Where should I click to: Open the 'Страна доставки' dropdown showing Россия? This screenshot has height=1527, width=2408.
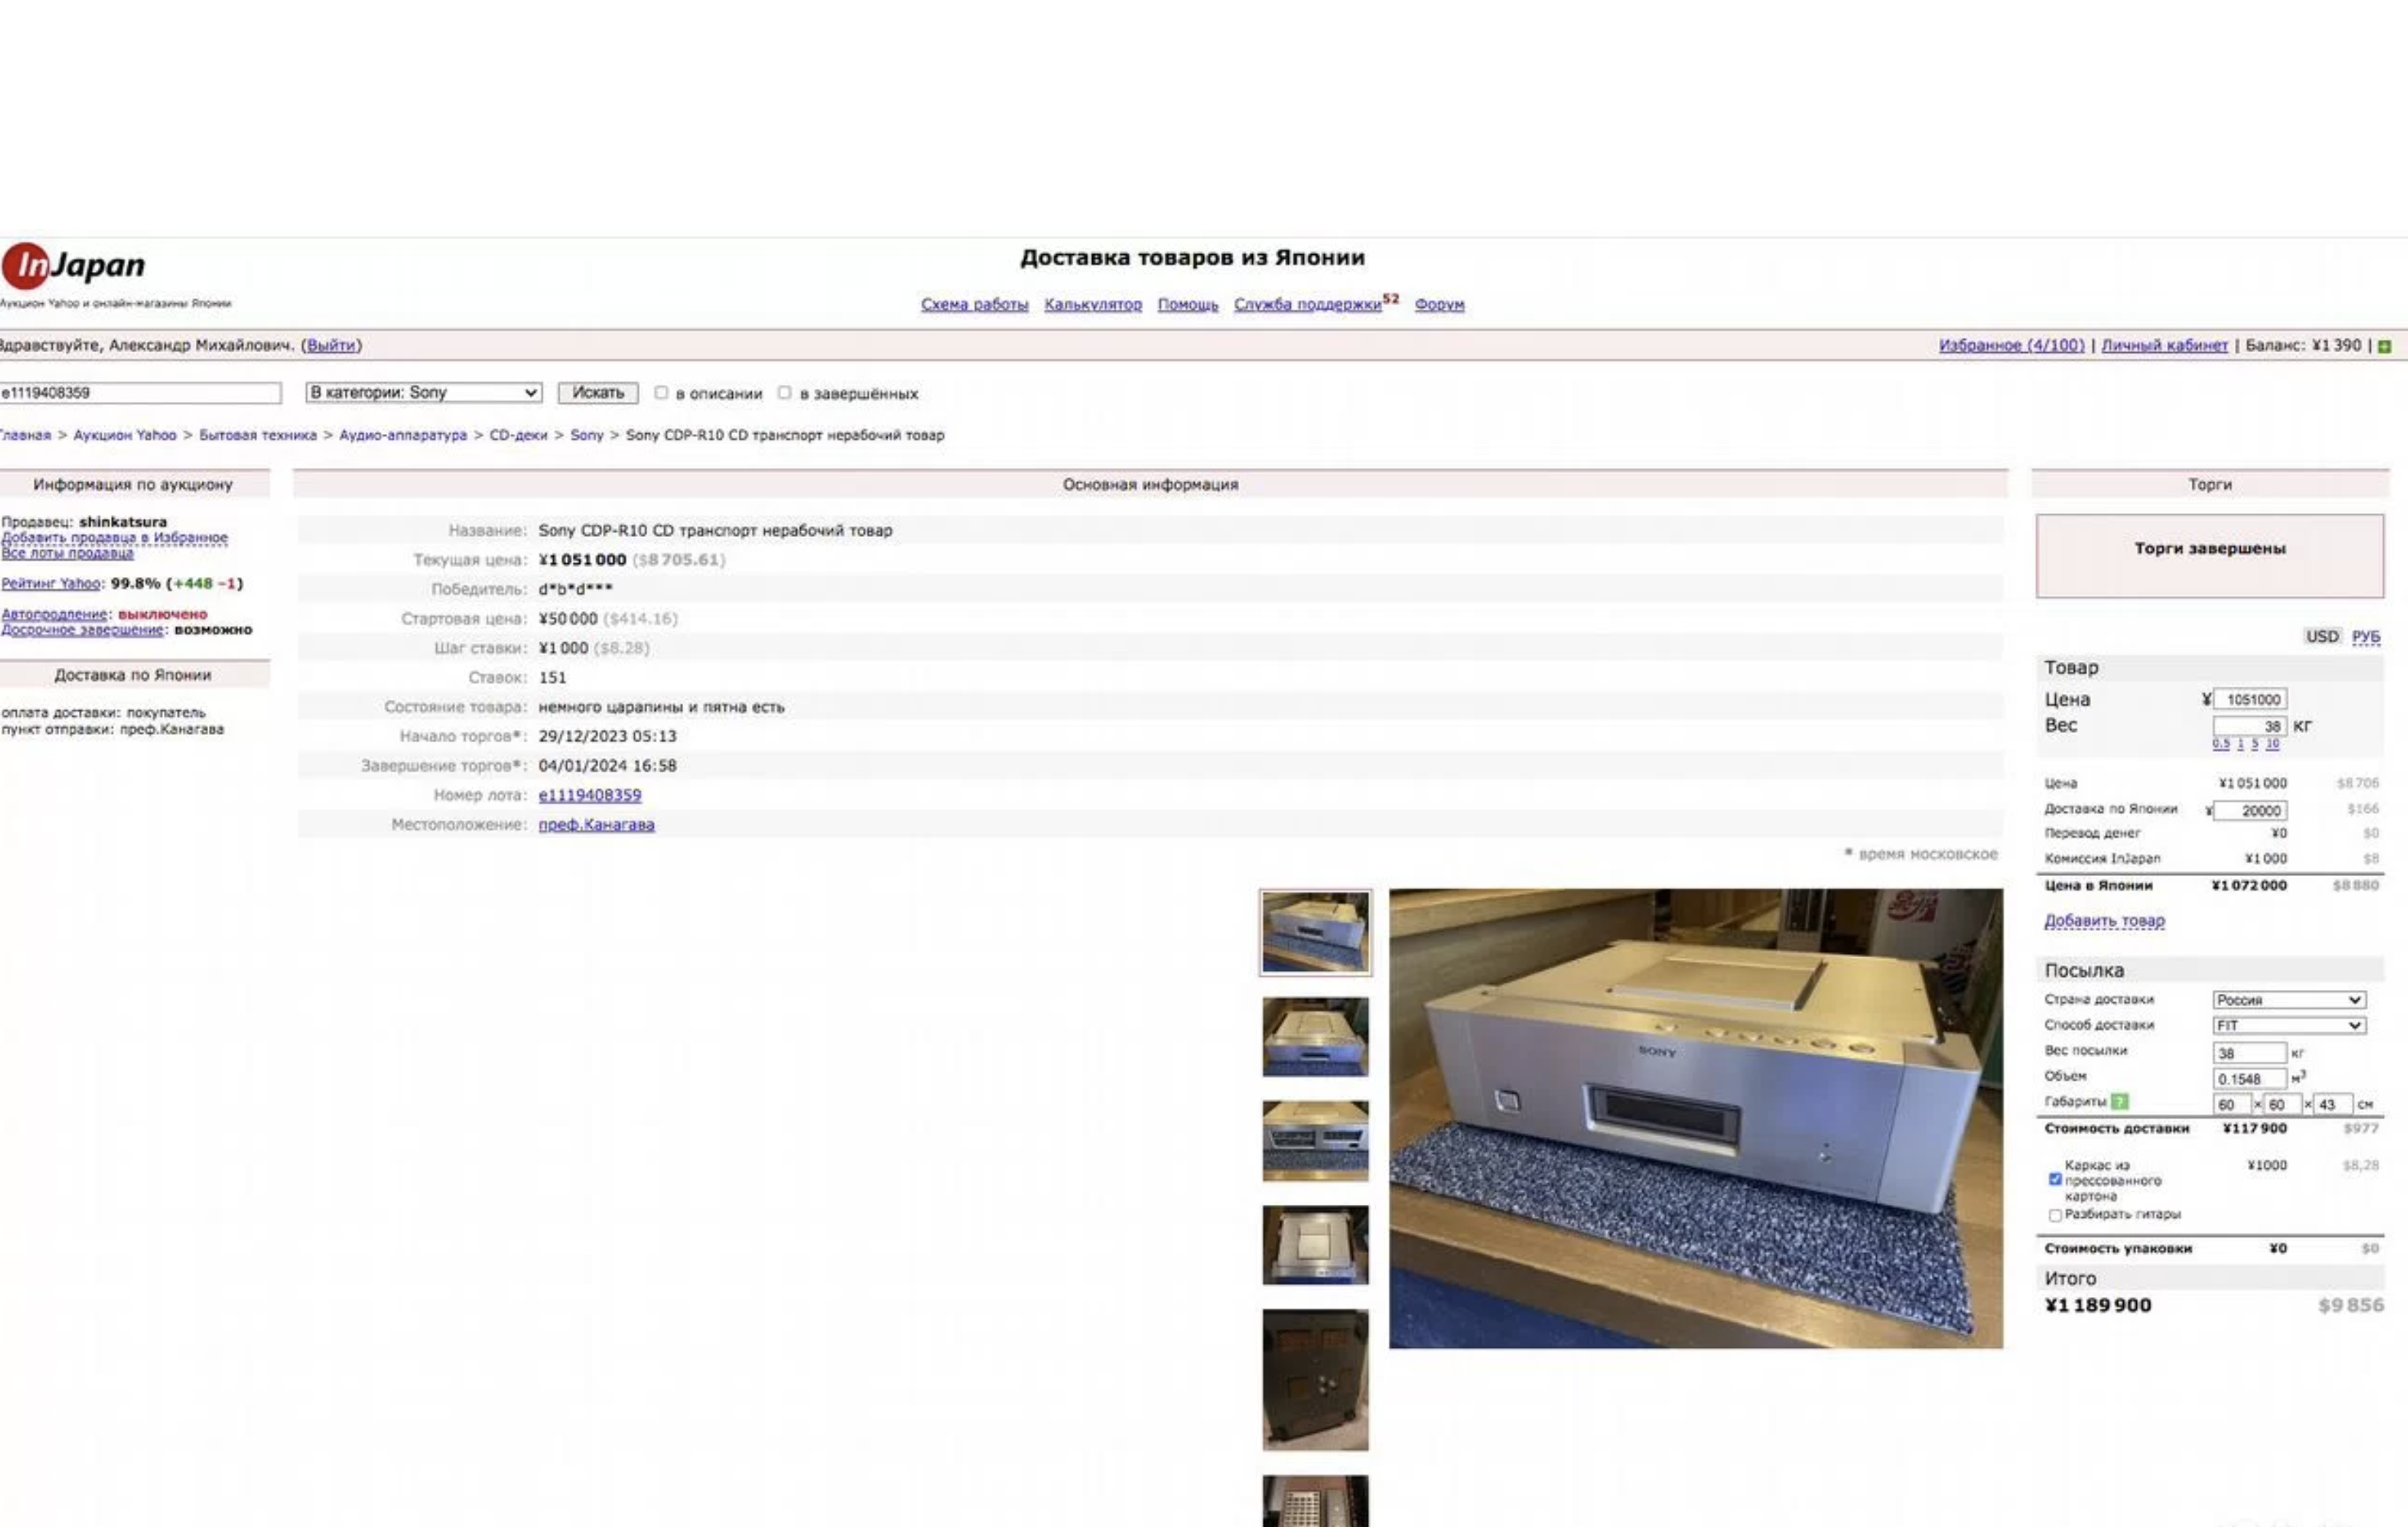pos(2289,1000)
